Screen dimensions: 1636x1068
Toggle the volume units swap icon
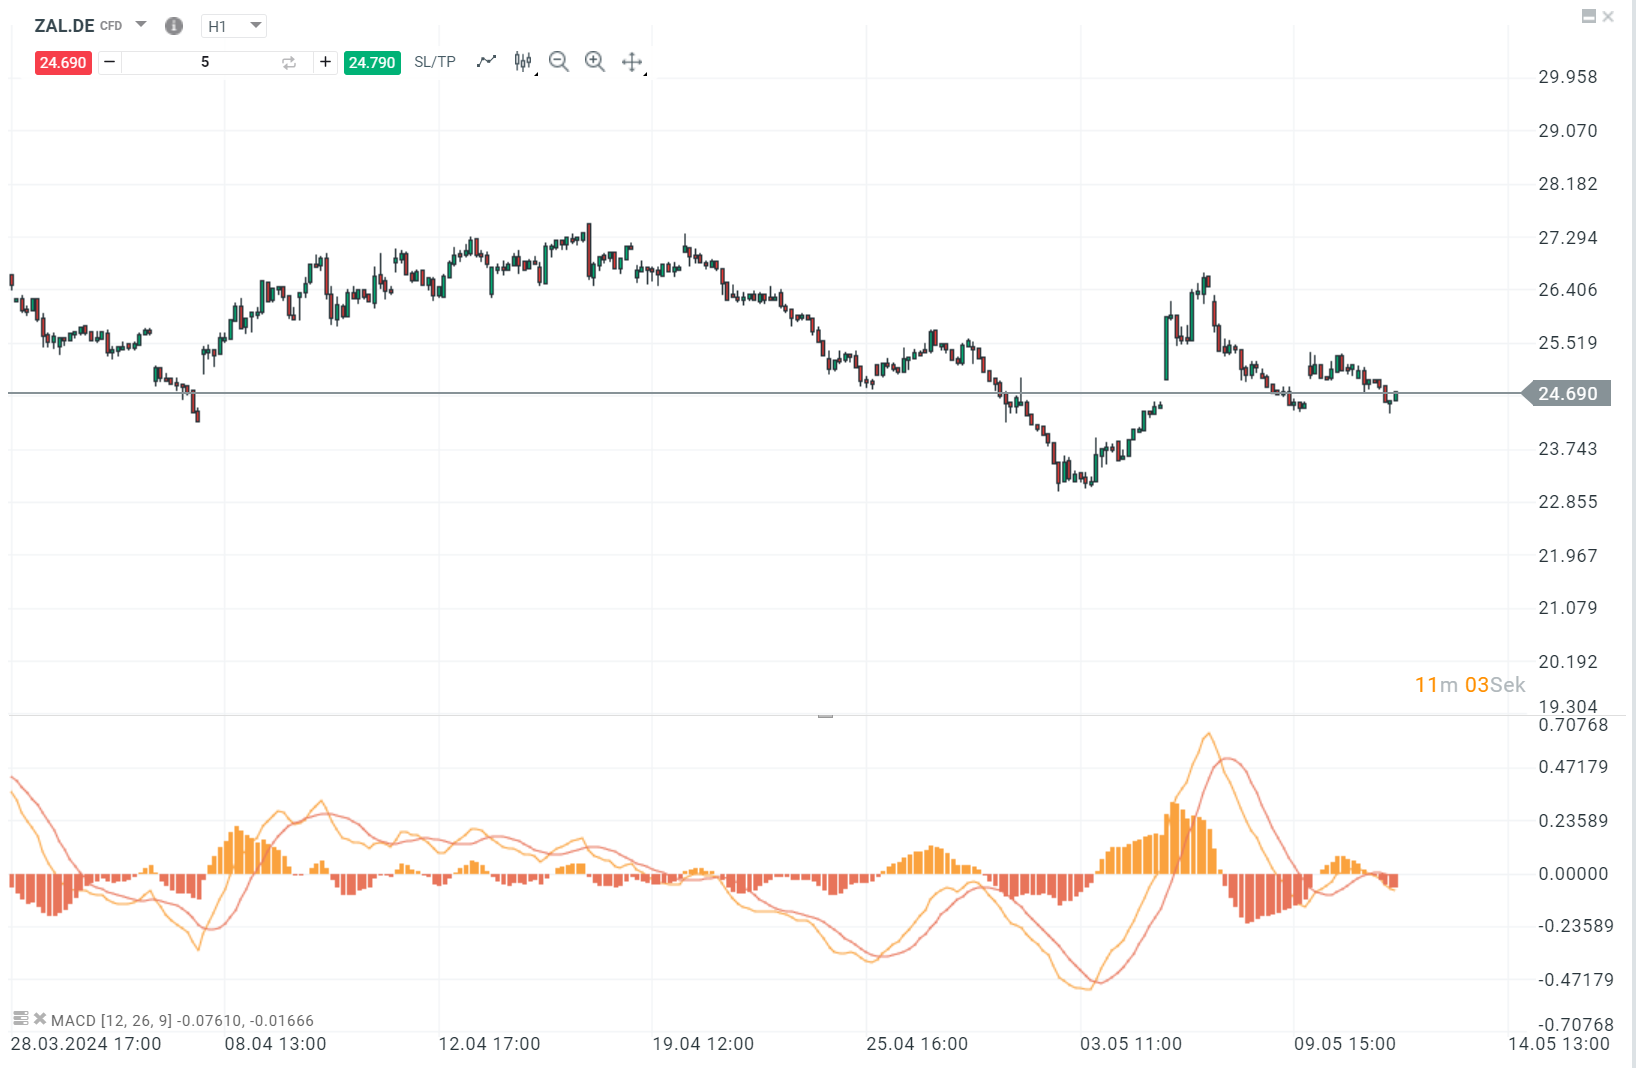[289, 63]
